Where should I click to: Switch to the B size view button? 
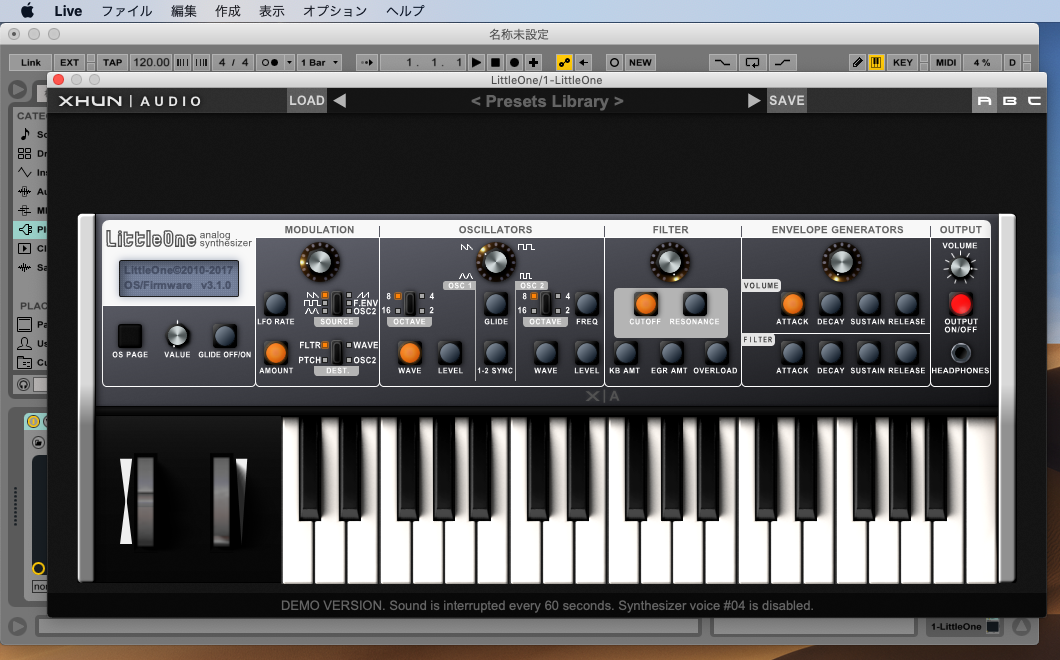[1009, 101]
